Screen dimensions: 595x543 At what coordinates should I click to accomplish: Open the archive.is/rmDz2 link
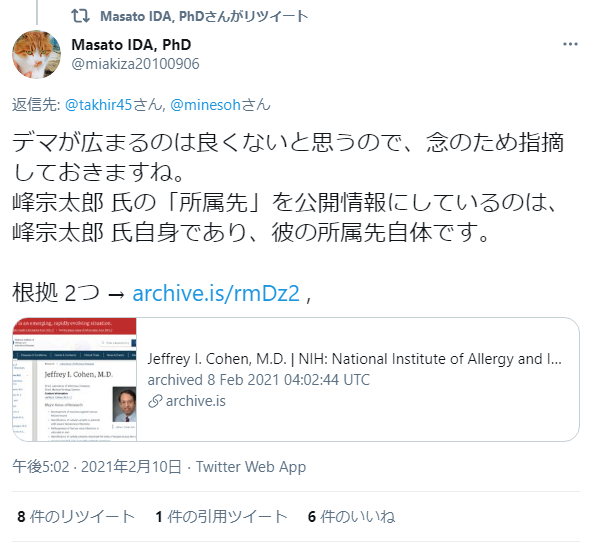[216, 293]
